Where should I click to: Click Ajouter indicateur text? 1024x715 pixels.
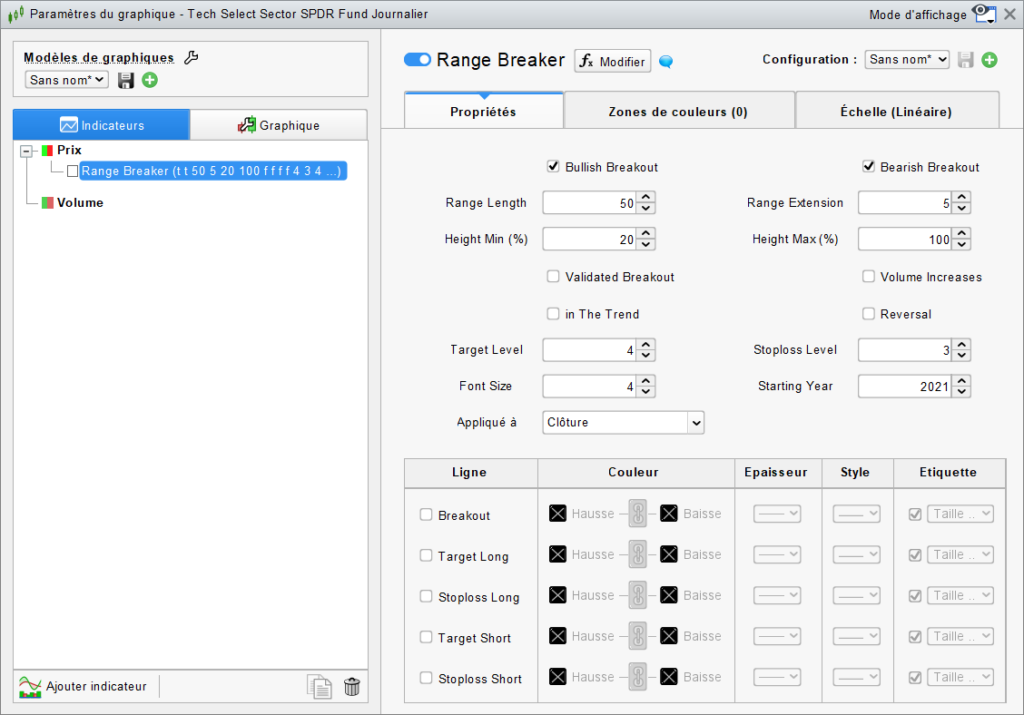tap(97, 686)
